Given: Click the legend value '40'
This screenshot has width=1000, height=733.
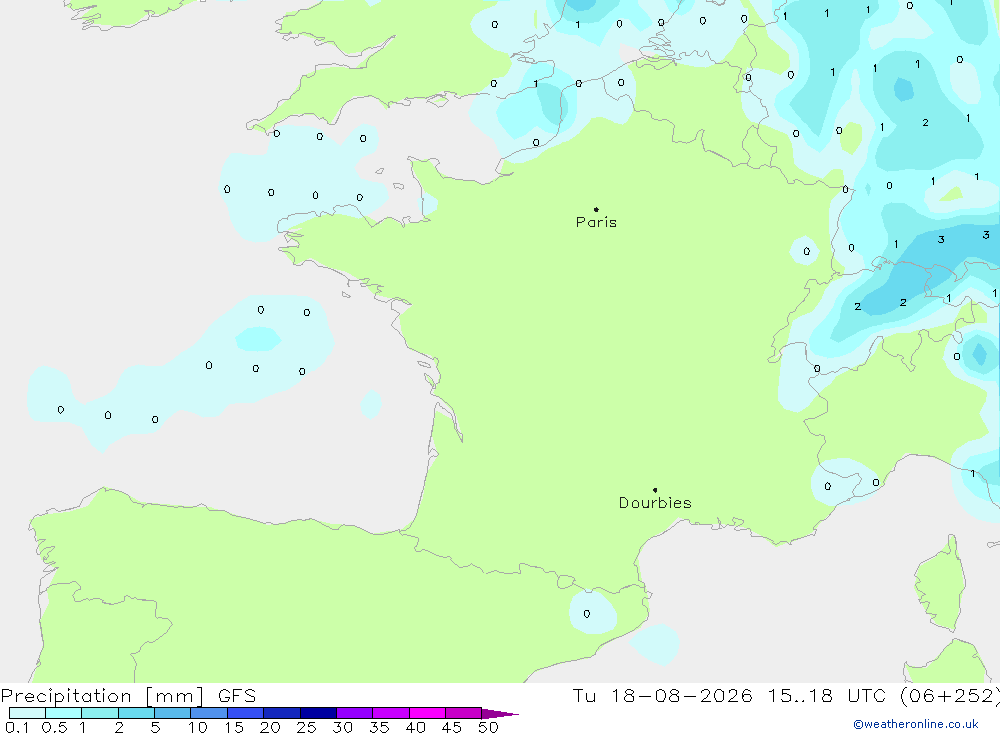Looking at the screenshot, I should coord(416,727).
